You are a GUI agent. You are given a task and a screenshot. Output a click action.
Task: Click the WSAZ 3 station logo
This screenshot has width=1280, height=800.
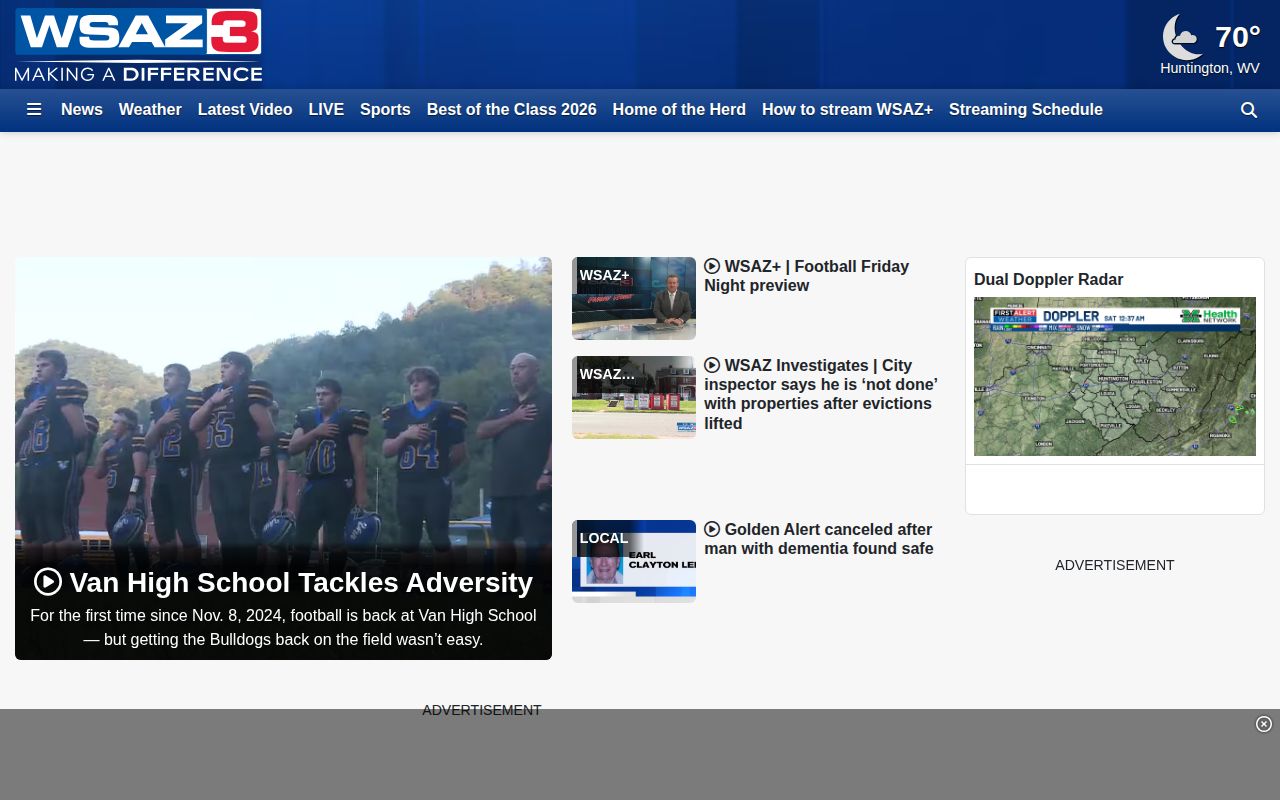(x=138, y=45)
